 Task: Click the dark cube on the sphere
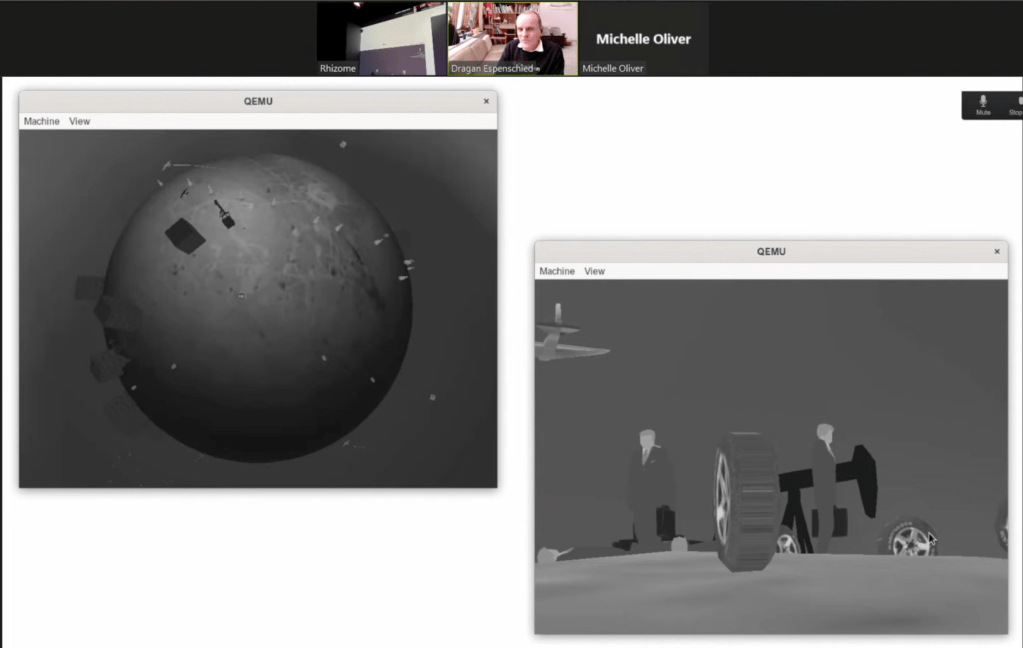tap(185, 235)
